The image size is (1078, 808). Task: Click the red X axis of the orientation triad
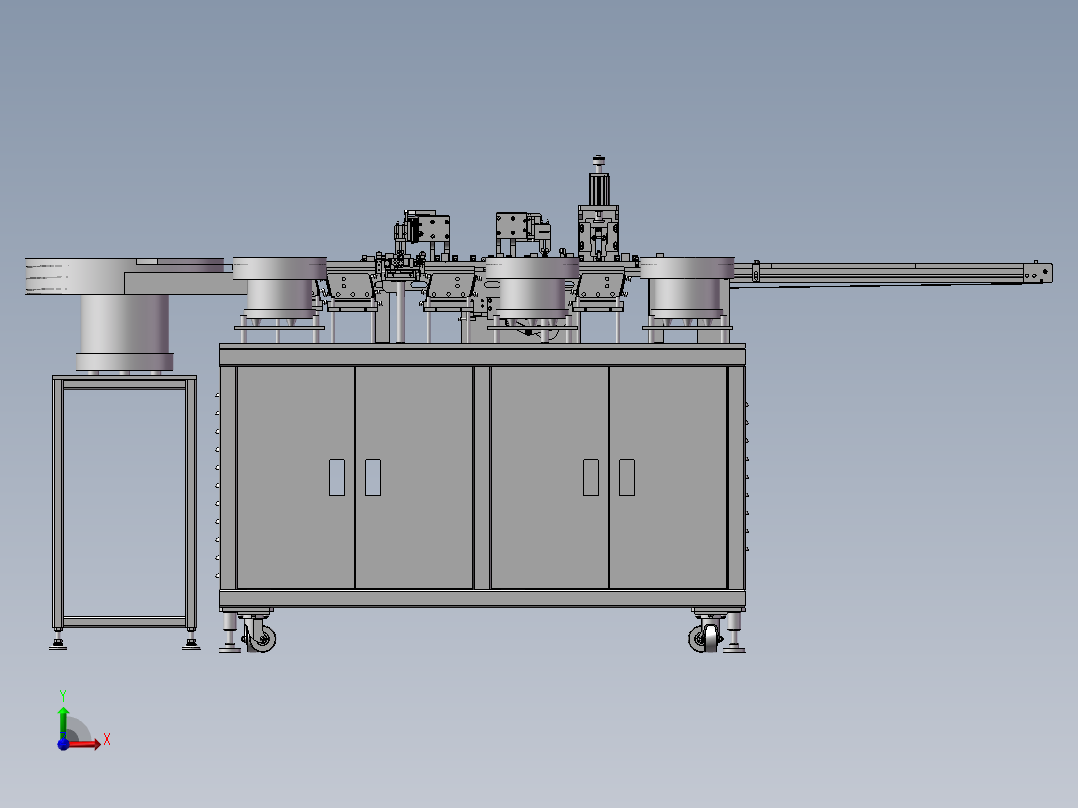84,744
